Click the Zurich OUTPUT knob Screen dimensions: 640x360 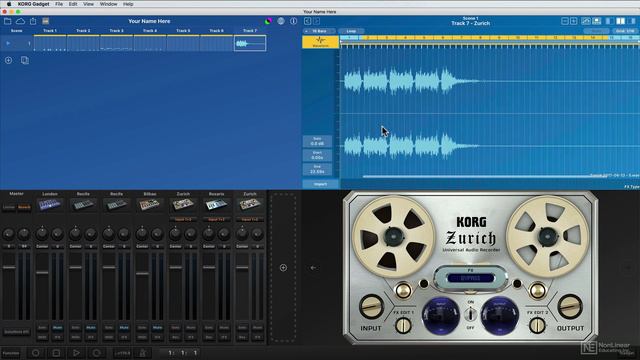(570, 307)
